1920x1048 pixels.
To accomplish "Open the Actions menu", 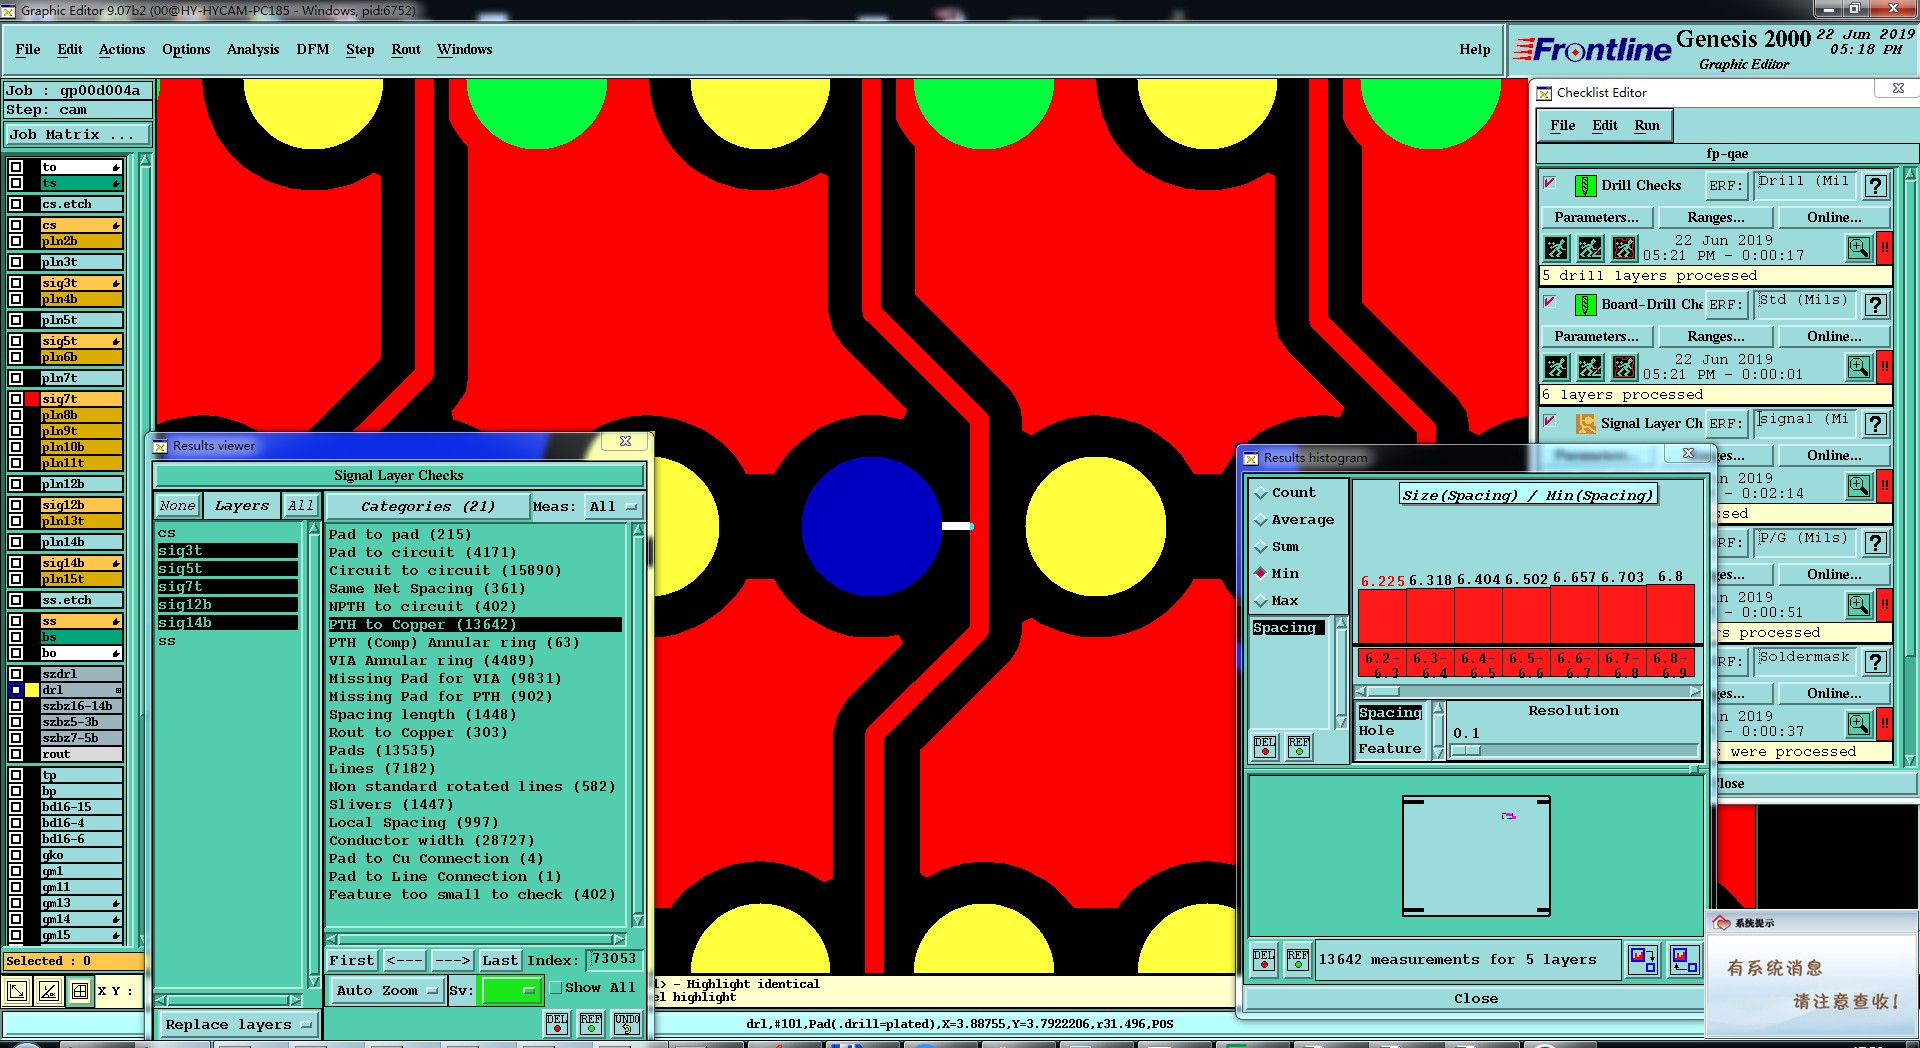I will (122, 49).
